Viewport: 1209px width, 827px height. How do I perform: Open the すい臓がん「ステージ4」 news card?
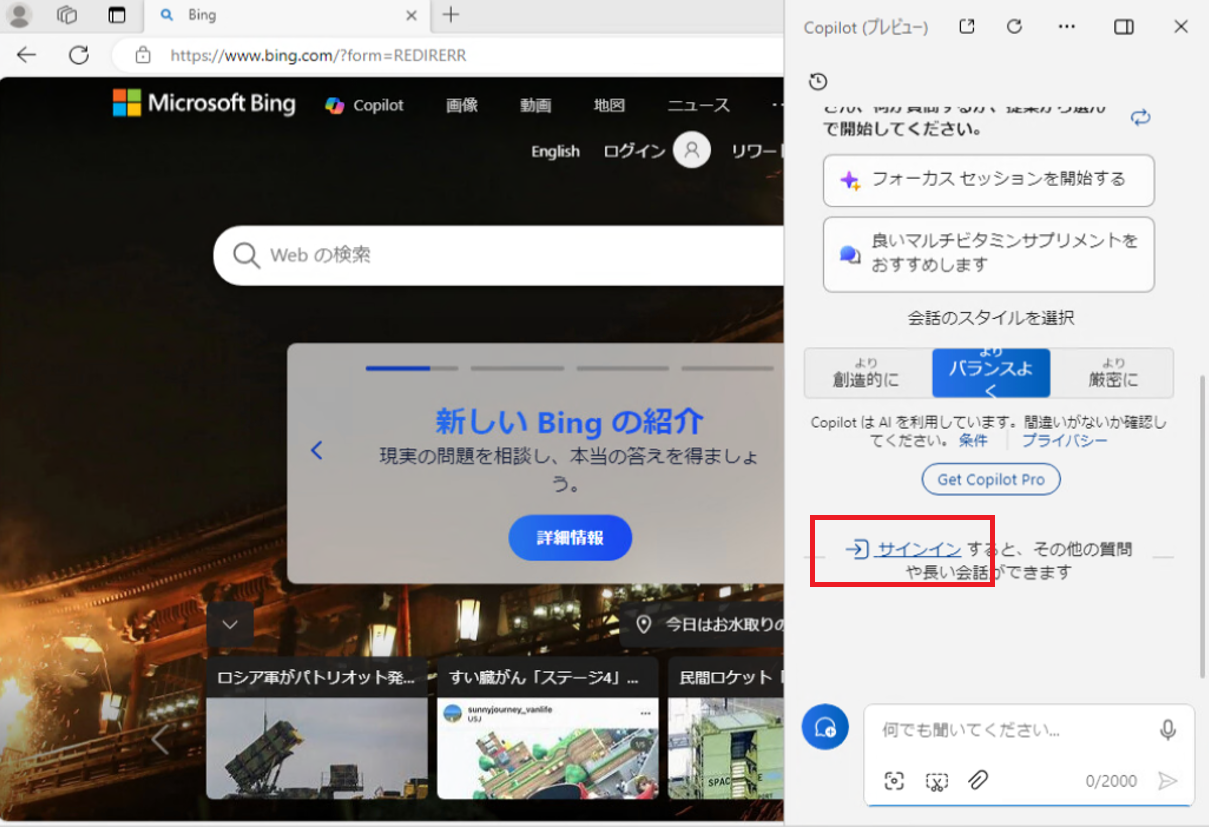[x=548, y=727]
